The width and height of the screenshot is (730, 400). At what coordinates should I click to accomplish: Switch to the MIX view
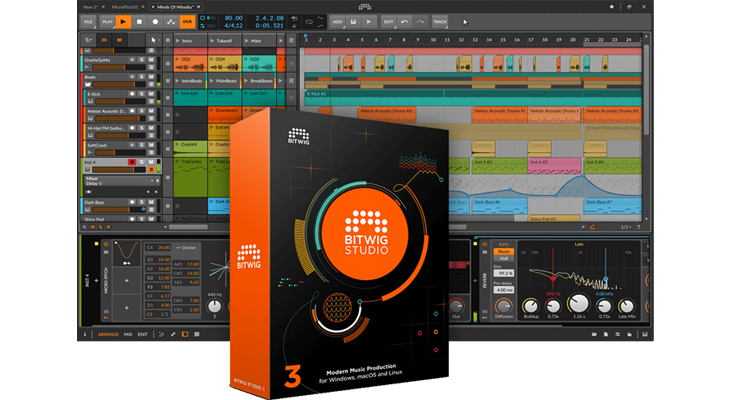[128, 334]
